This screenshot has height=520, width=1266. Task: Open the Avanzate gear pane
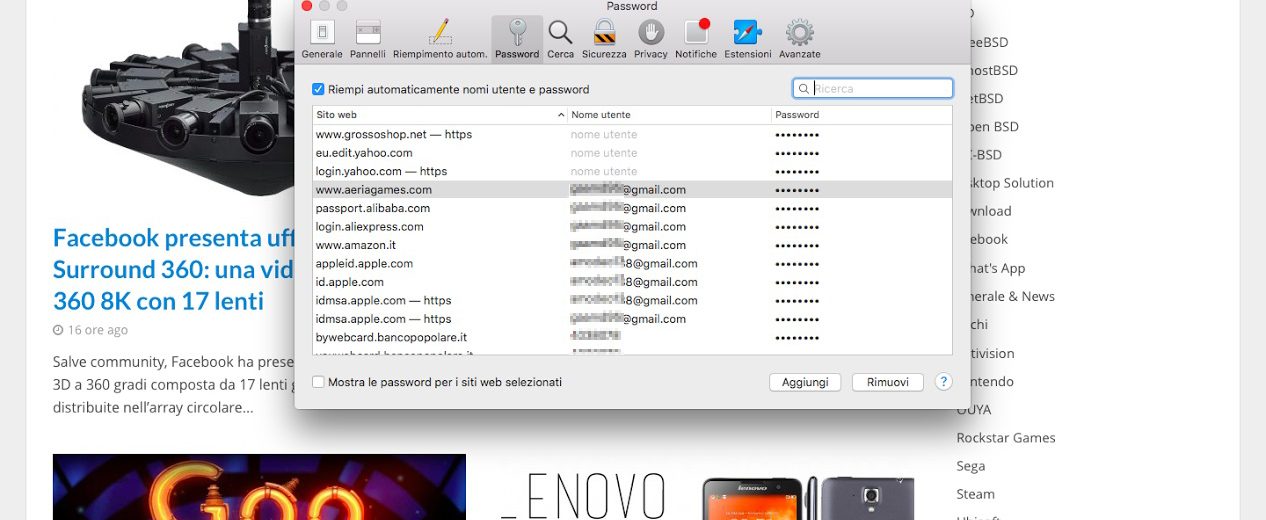tap(799, 39)
